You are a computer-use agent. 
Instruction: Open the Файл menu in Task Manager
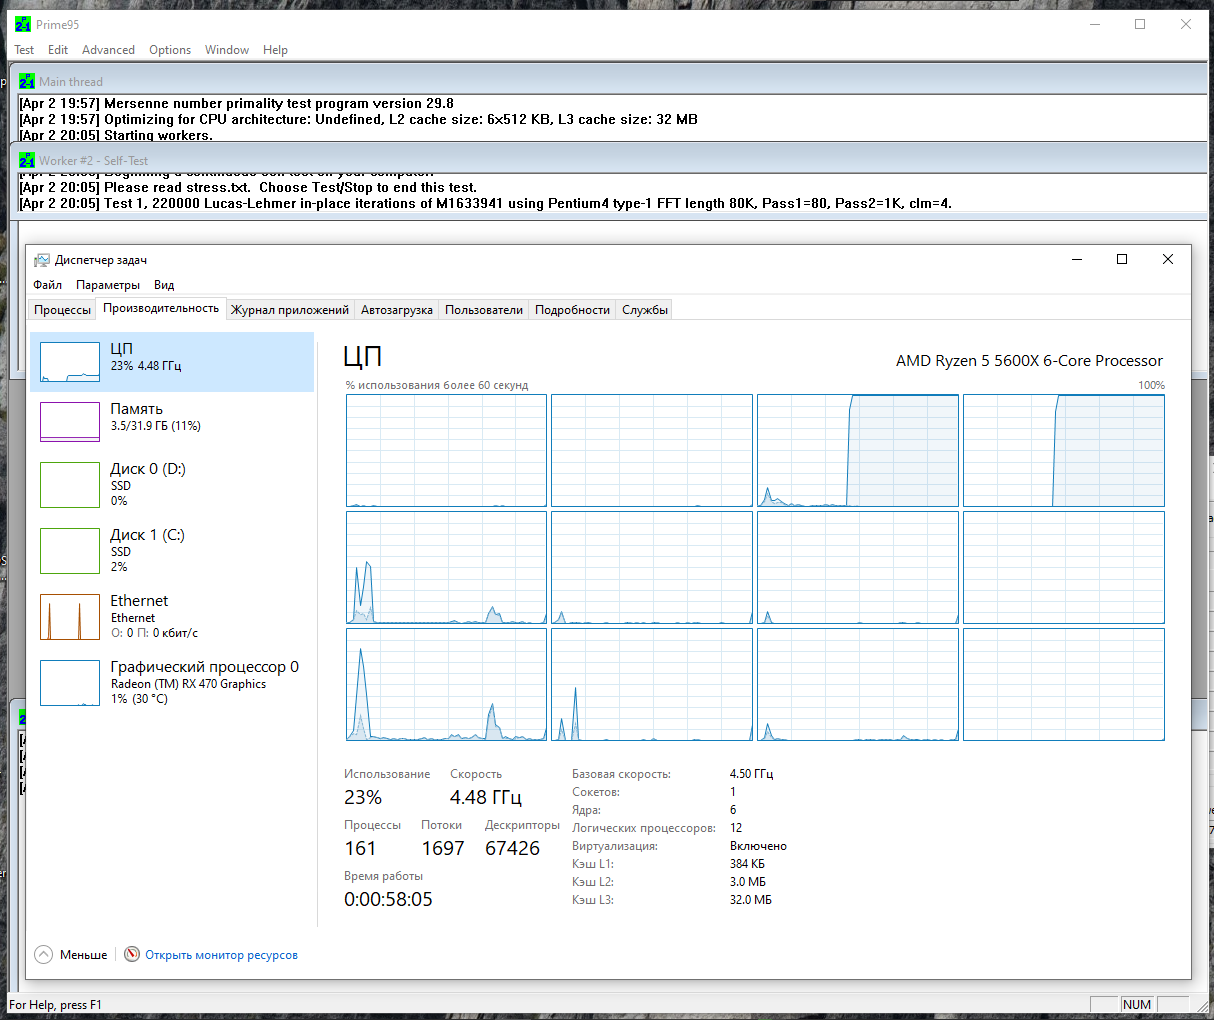tap(47, 285)
